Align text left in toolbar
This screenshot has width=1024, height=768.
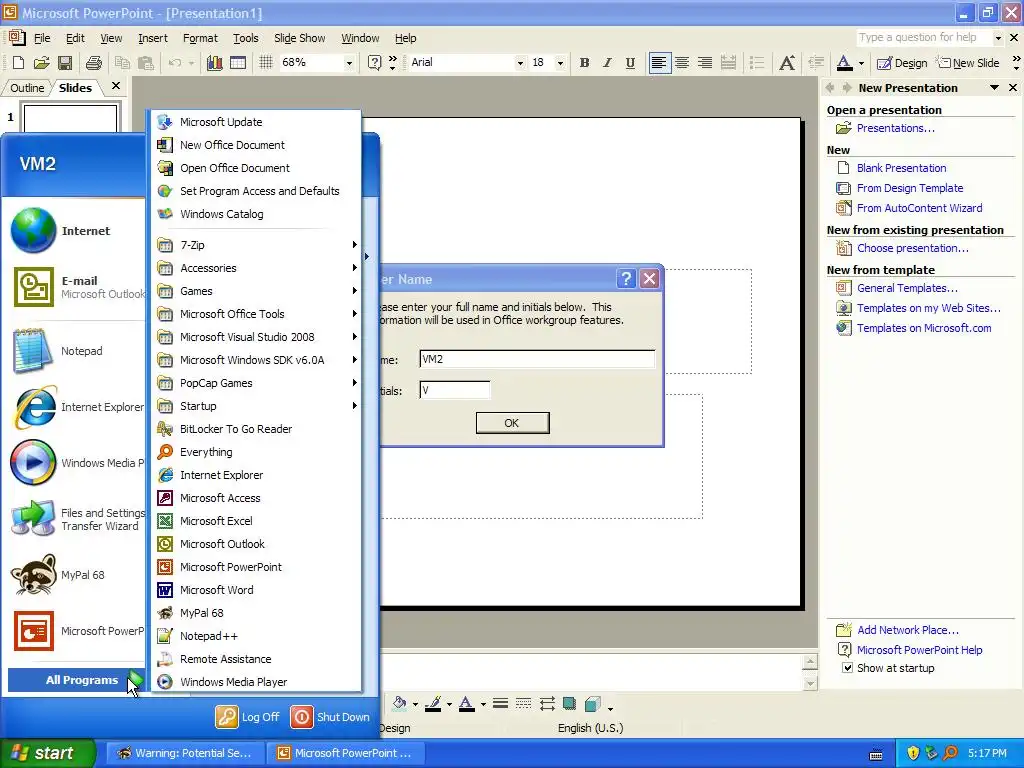coord(660,63)
